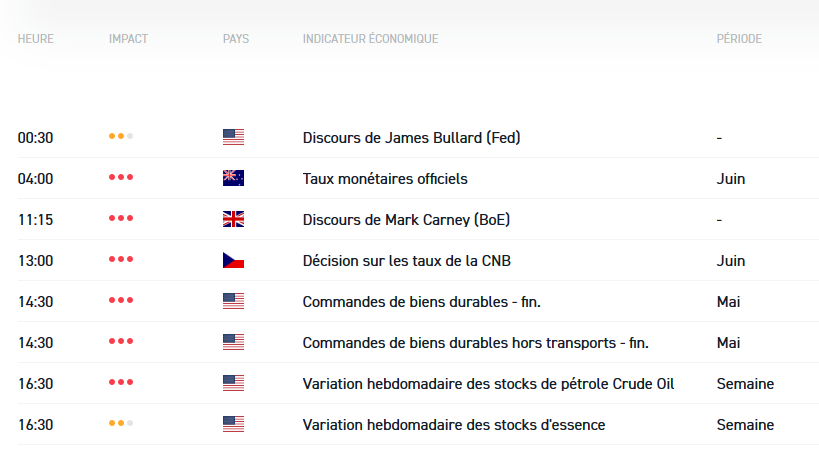Open Commandes de biens durables hors transports
Viewport: 819px width, 472px height.
(x=475, y=342)
